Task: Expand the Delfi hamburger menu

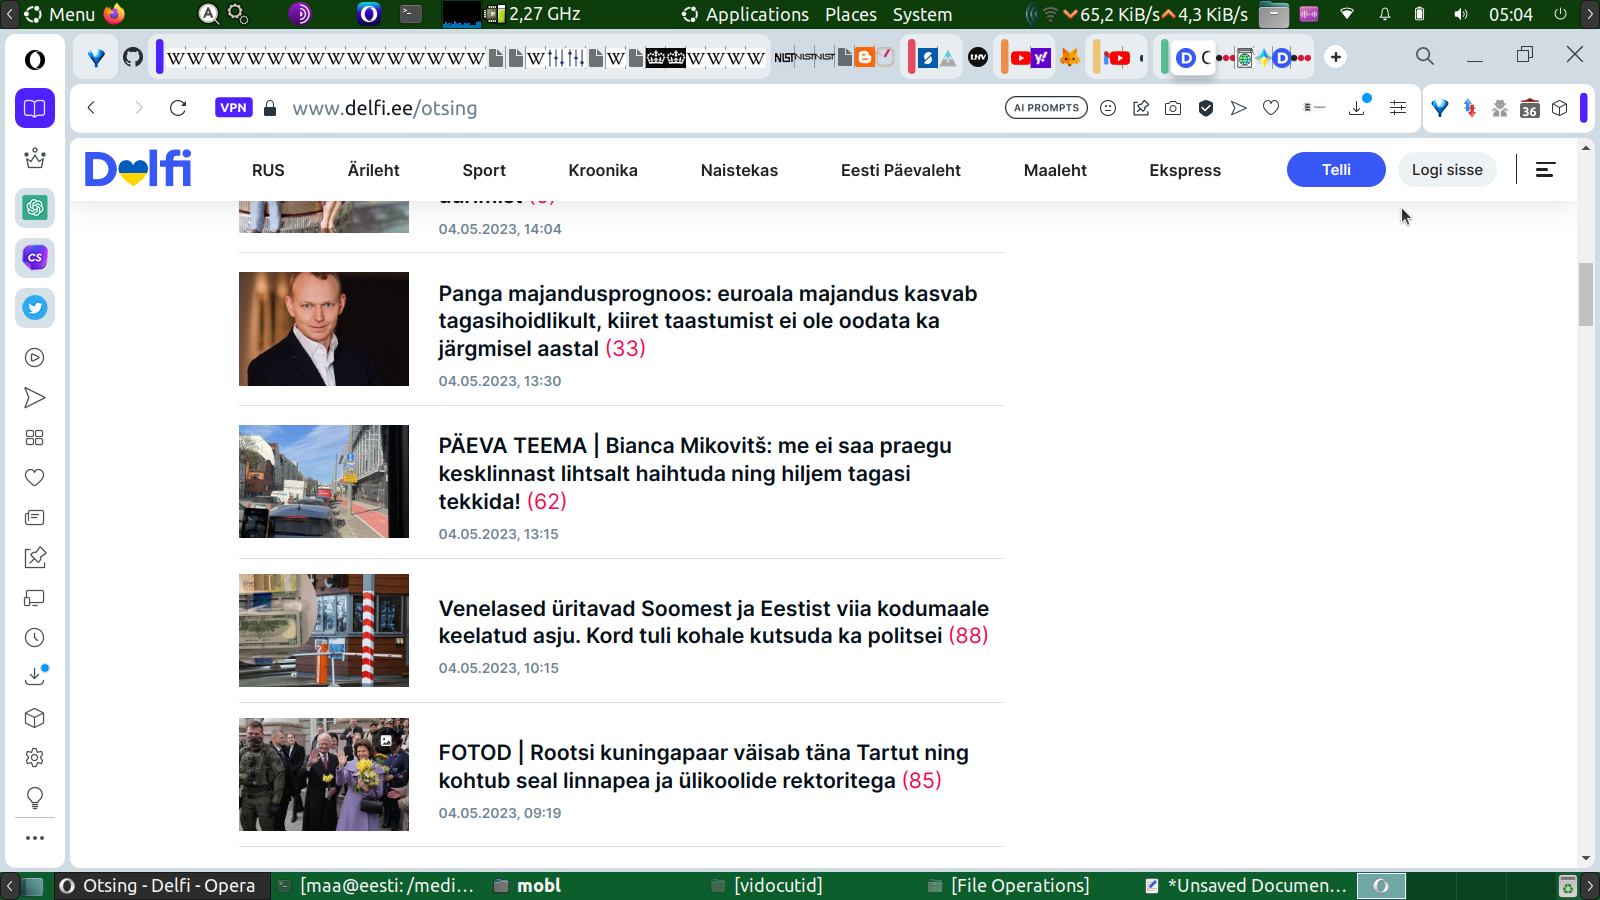Action: pyautogui.click(x=1545, y=170)
